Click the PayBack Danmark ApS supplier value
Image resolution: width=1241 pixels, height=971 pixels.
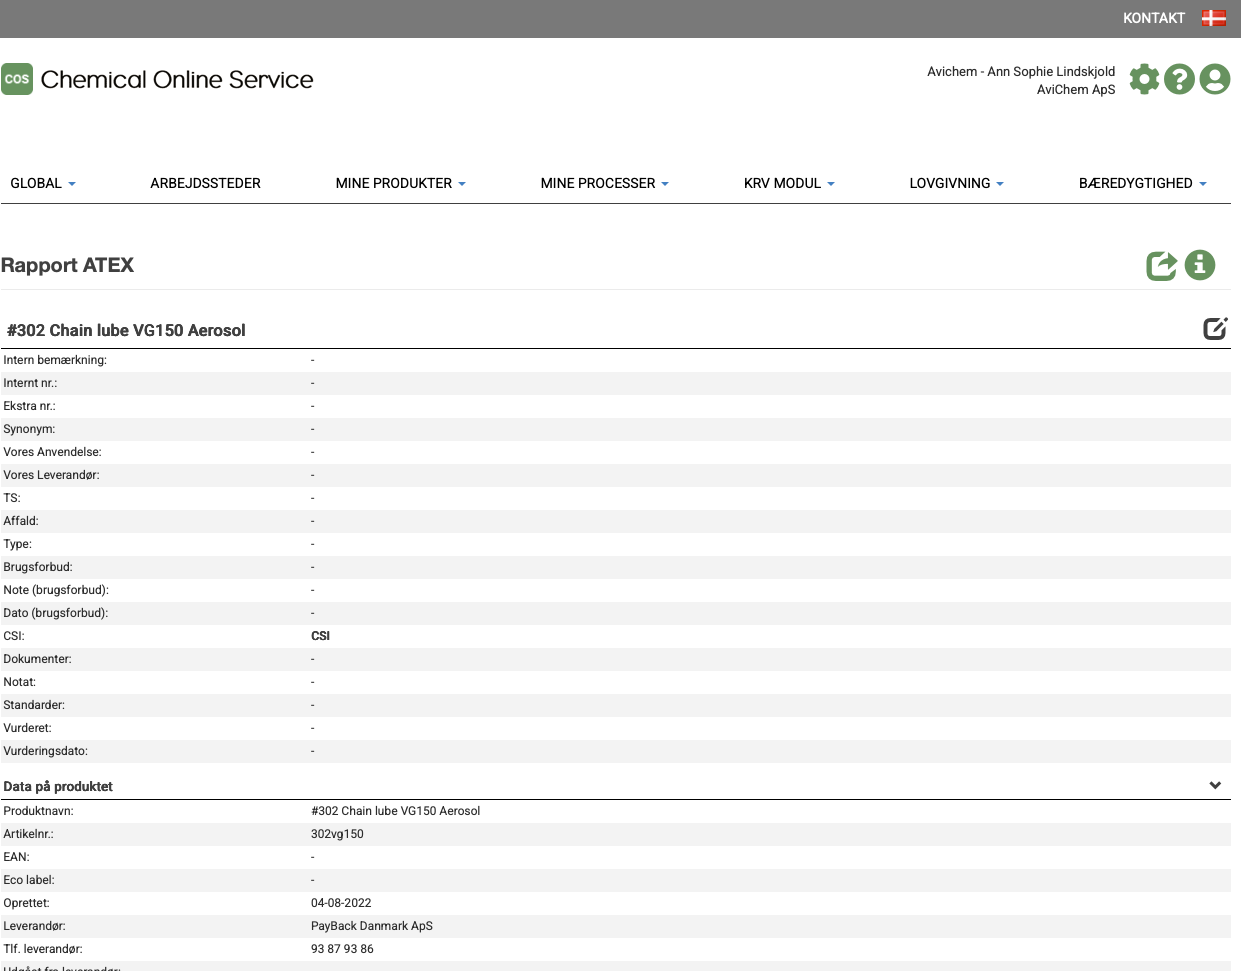[371, 926]
